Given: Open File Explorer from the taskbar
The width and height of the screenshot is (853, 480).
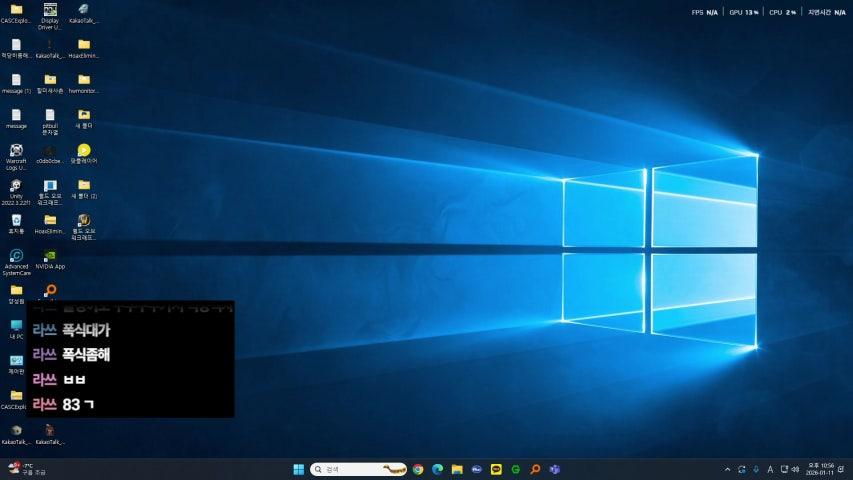Looking at the screenshot, I should point(456,469).
